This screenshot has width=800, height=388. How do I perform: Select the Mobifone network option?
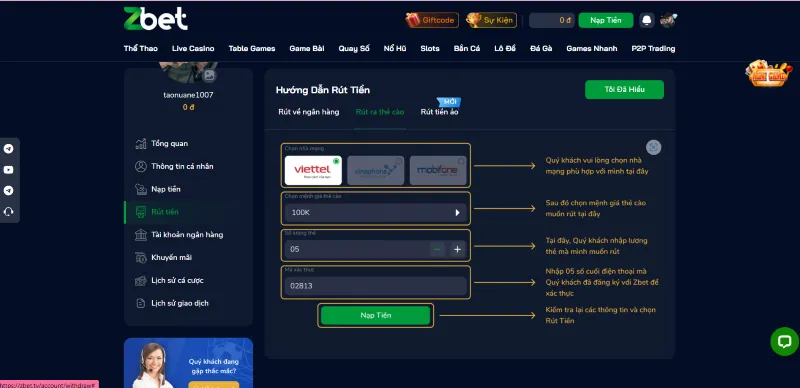click(438, 171)
